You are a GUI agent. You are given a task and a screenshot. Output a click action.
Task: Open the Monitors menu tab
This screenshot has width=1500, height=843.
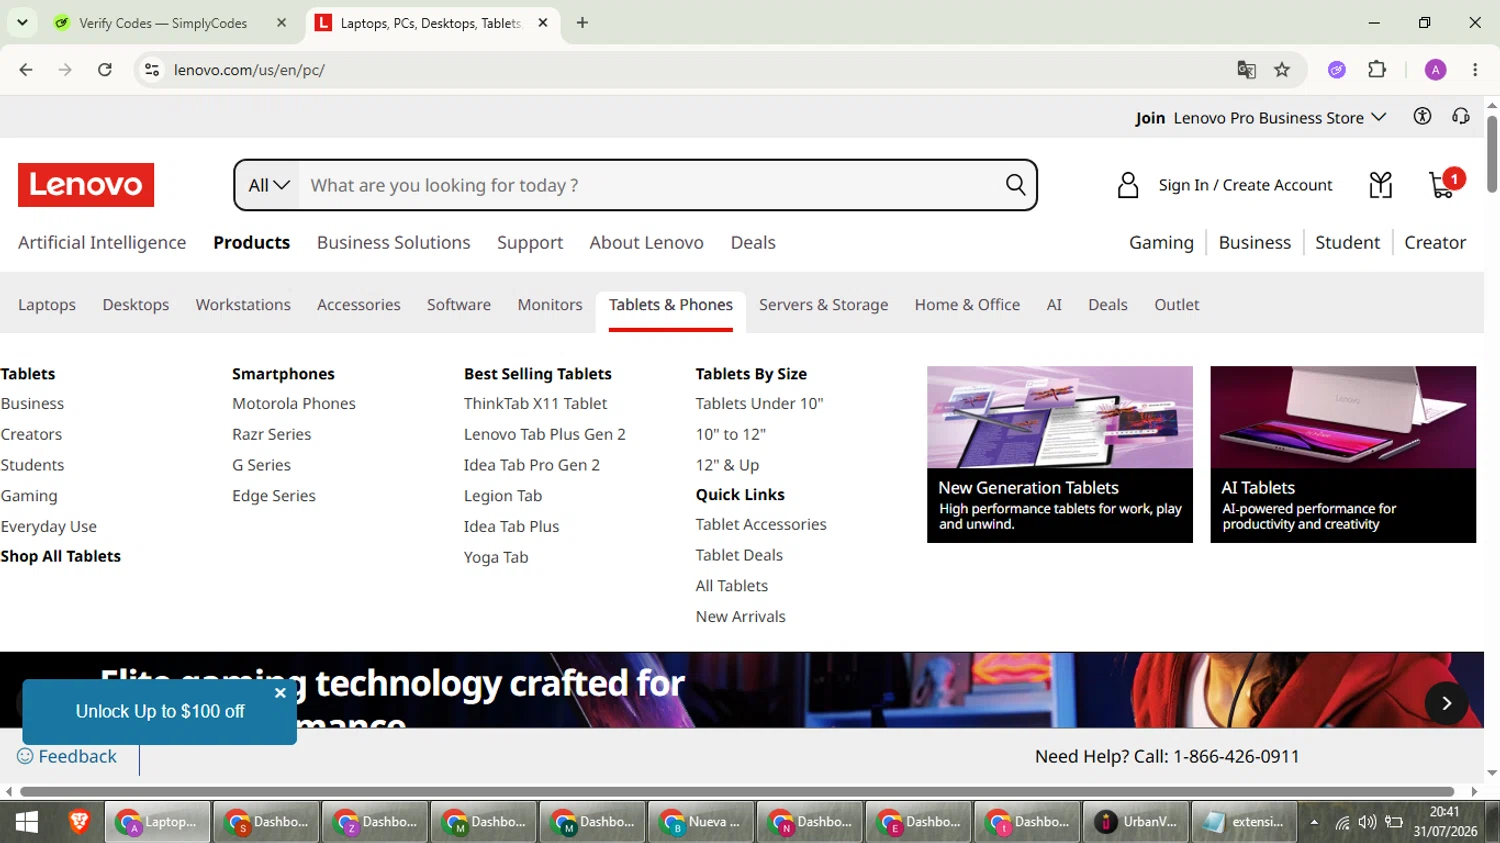point(550,305)
